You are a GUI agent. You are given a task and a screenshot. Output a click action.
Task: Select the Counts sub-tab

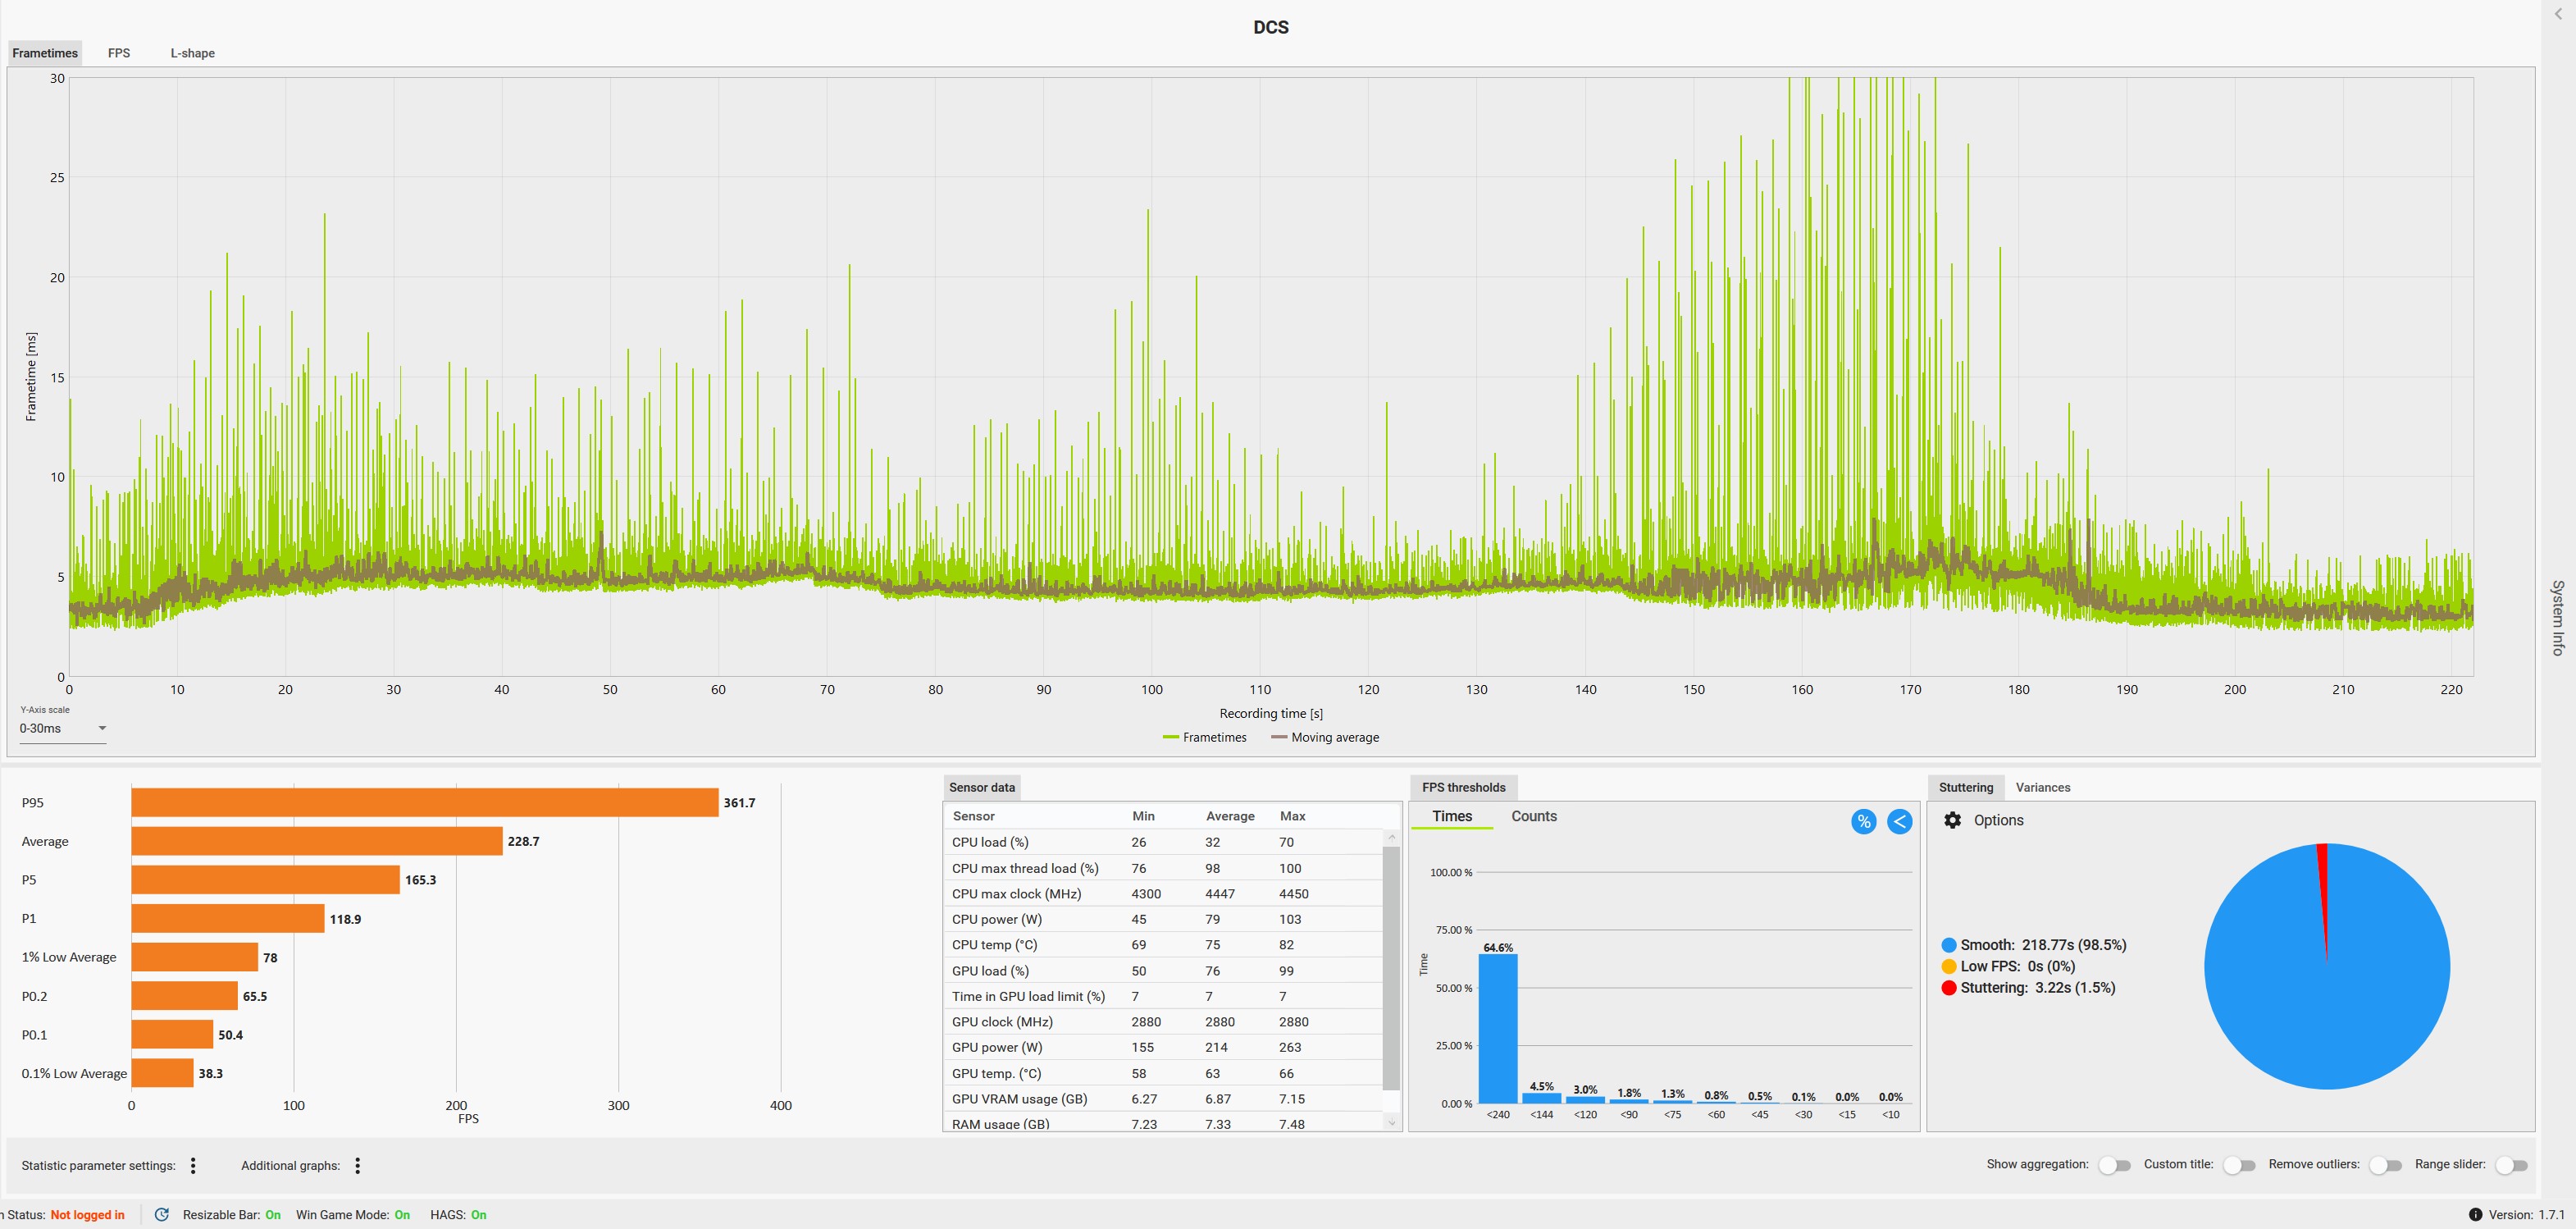tap(1534, 817)
